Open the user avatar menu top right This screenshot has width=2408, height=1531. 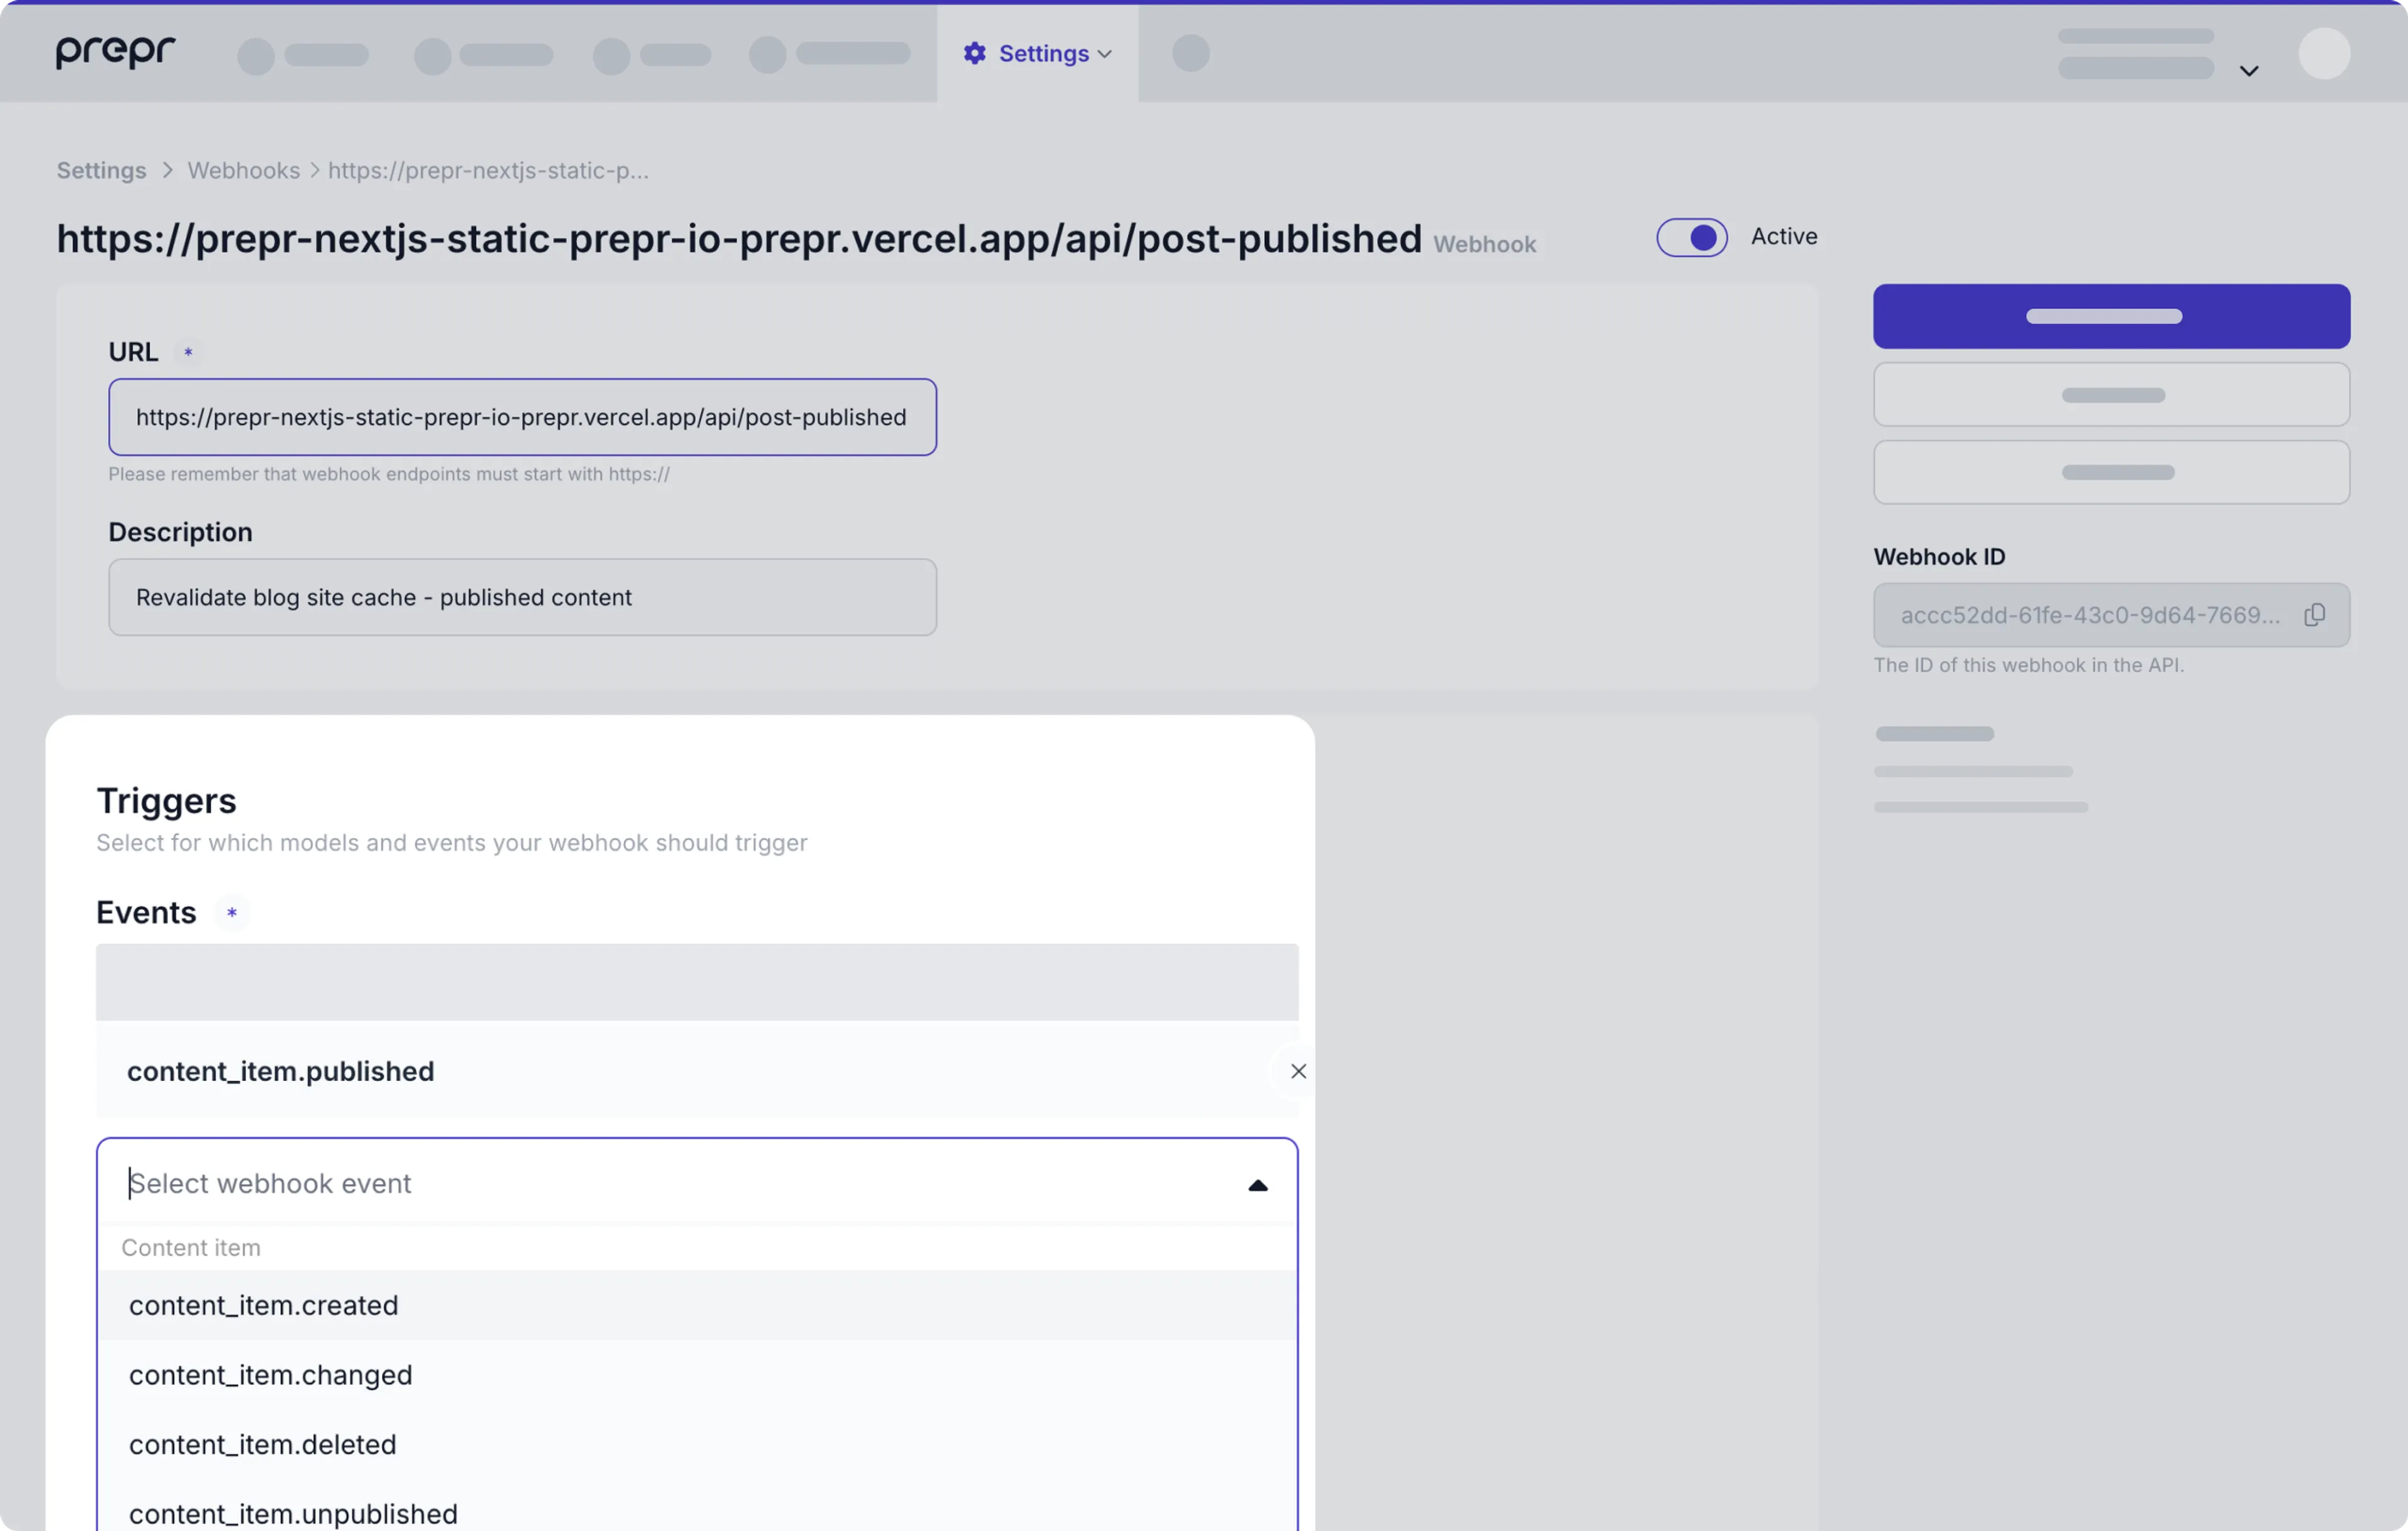2325,54
